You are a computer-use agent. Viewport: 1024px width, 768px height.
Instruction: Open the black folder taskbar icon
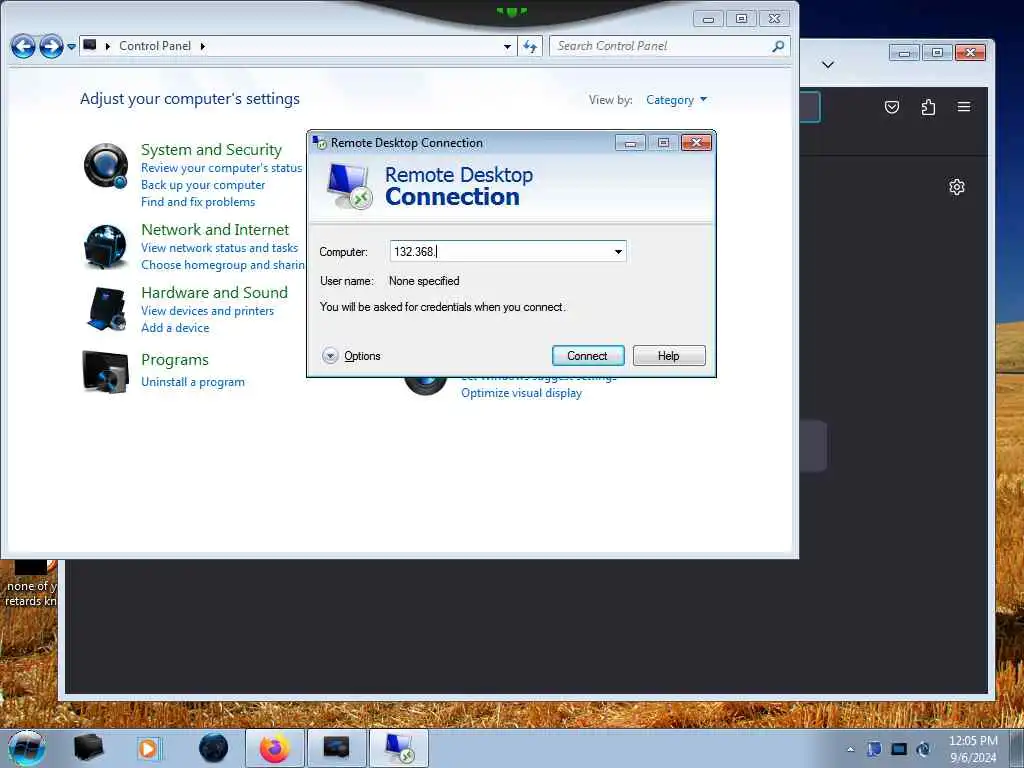pos(89,748)
